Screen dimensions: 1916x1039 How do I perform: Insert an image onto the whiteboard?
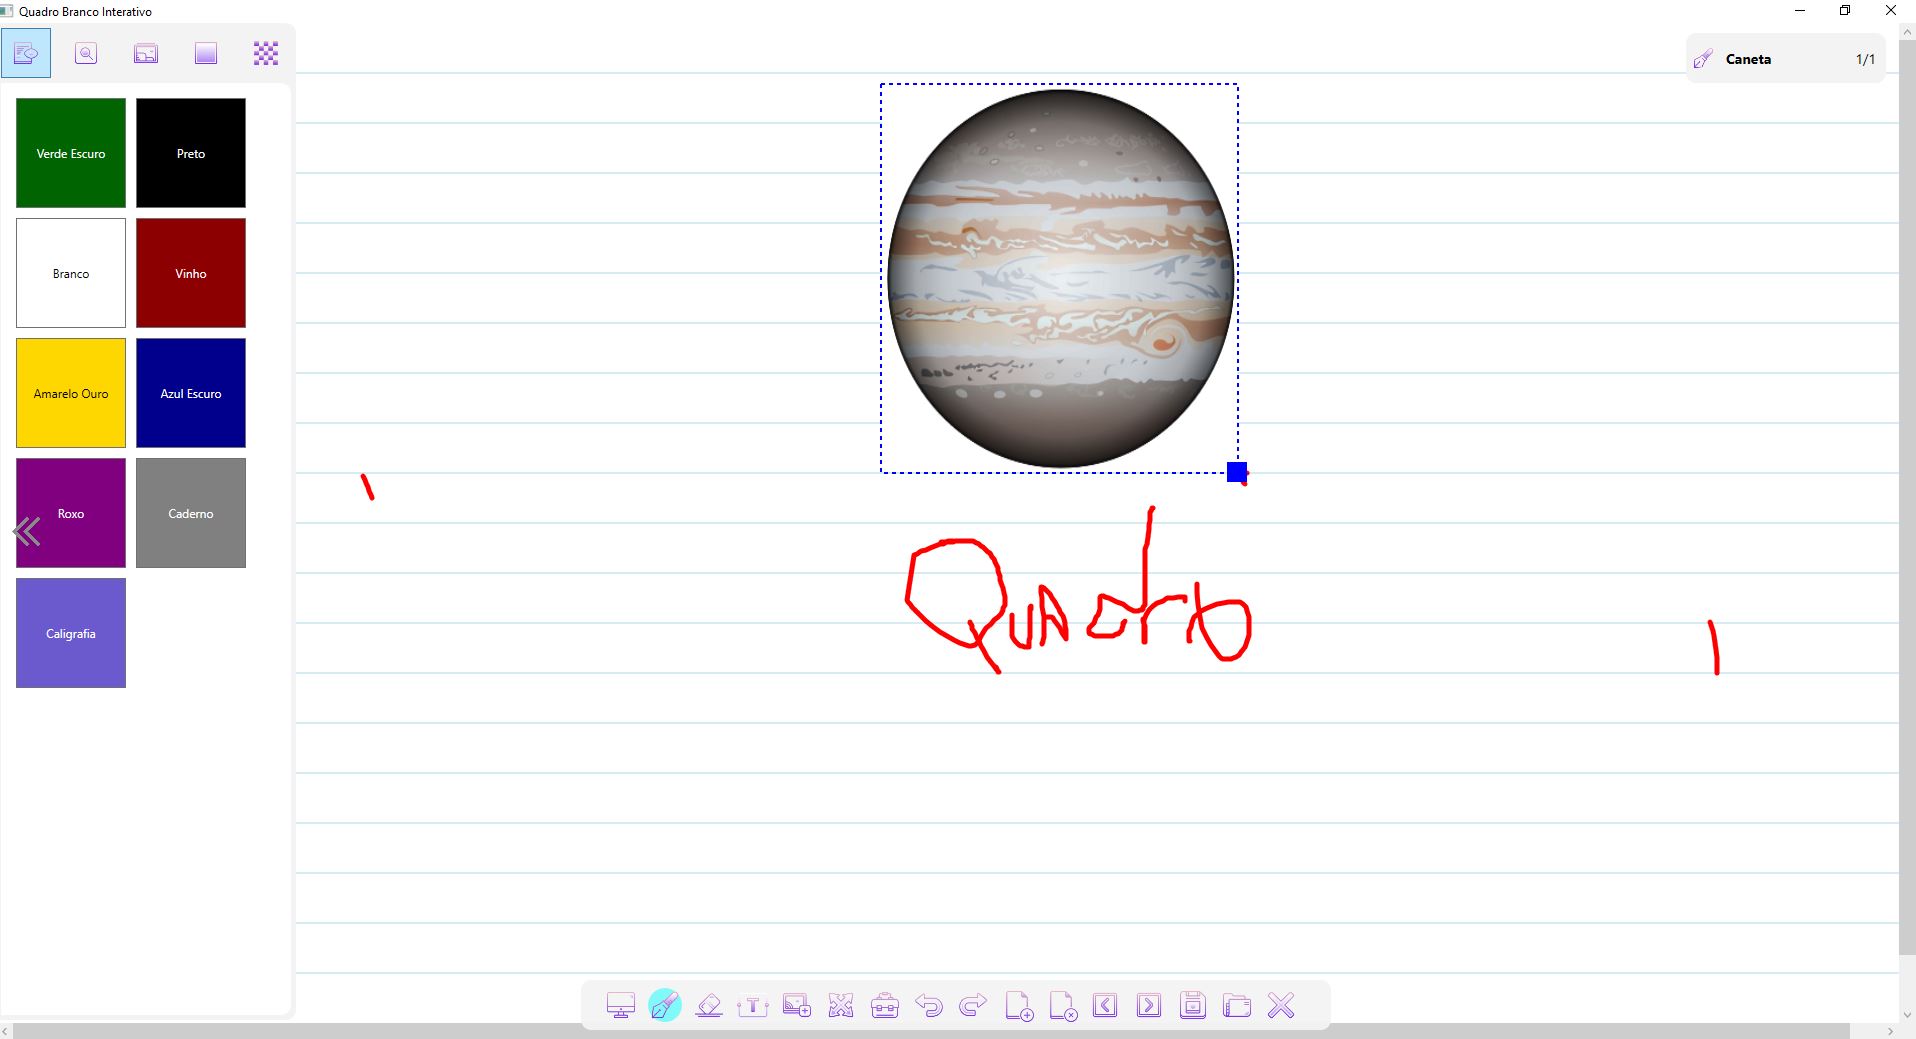797,1006
